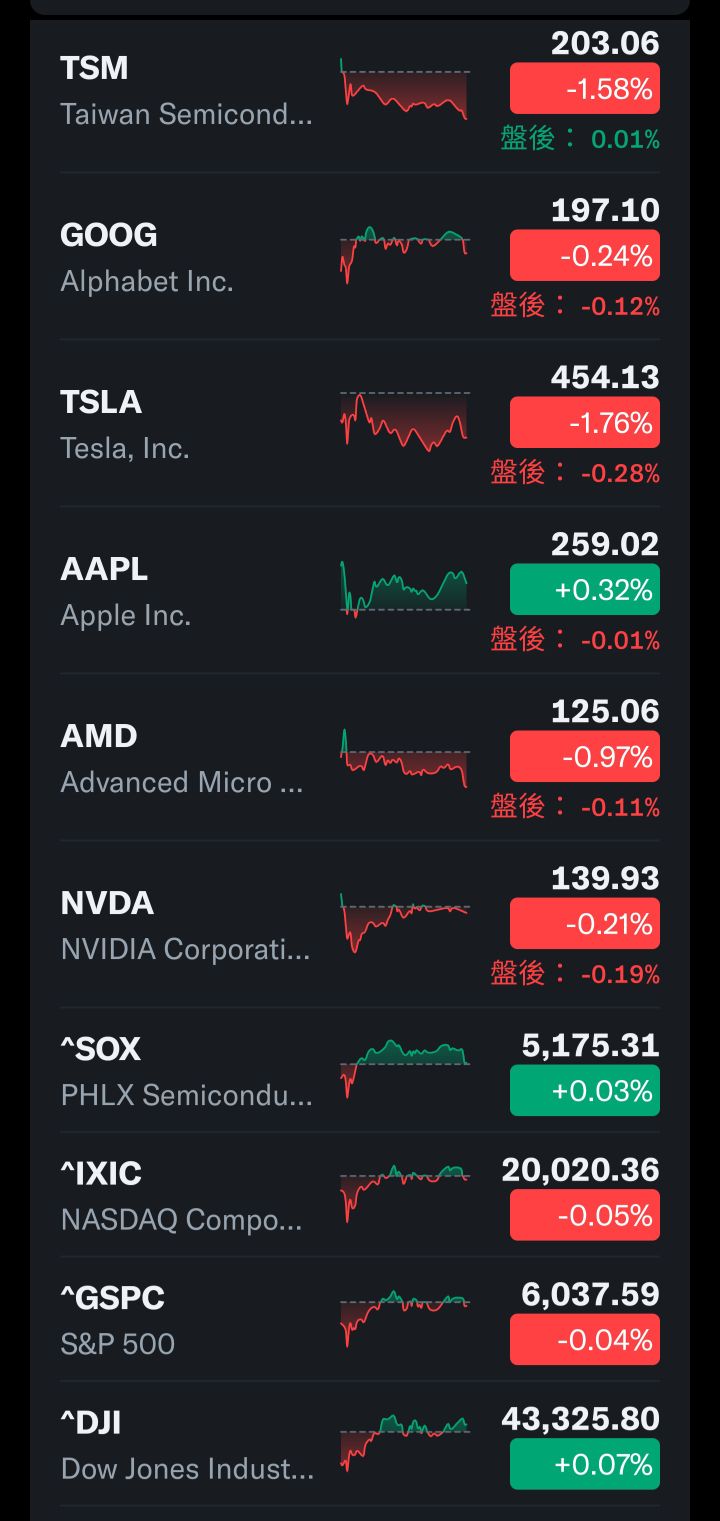
Task: Toggle ^SOX's +0.03% change badge
Action: [585, 1091]
